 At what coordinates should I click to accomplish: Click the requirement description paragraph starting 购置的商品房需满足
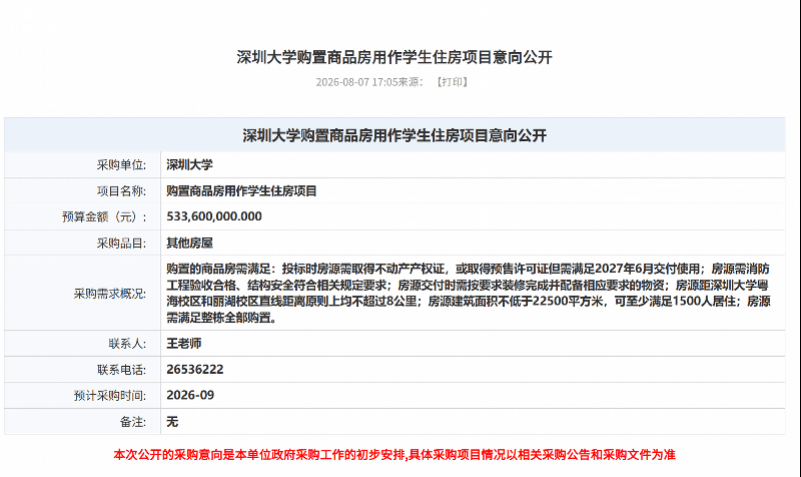tap(468, 293)
